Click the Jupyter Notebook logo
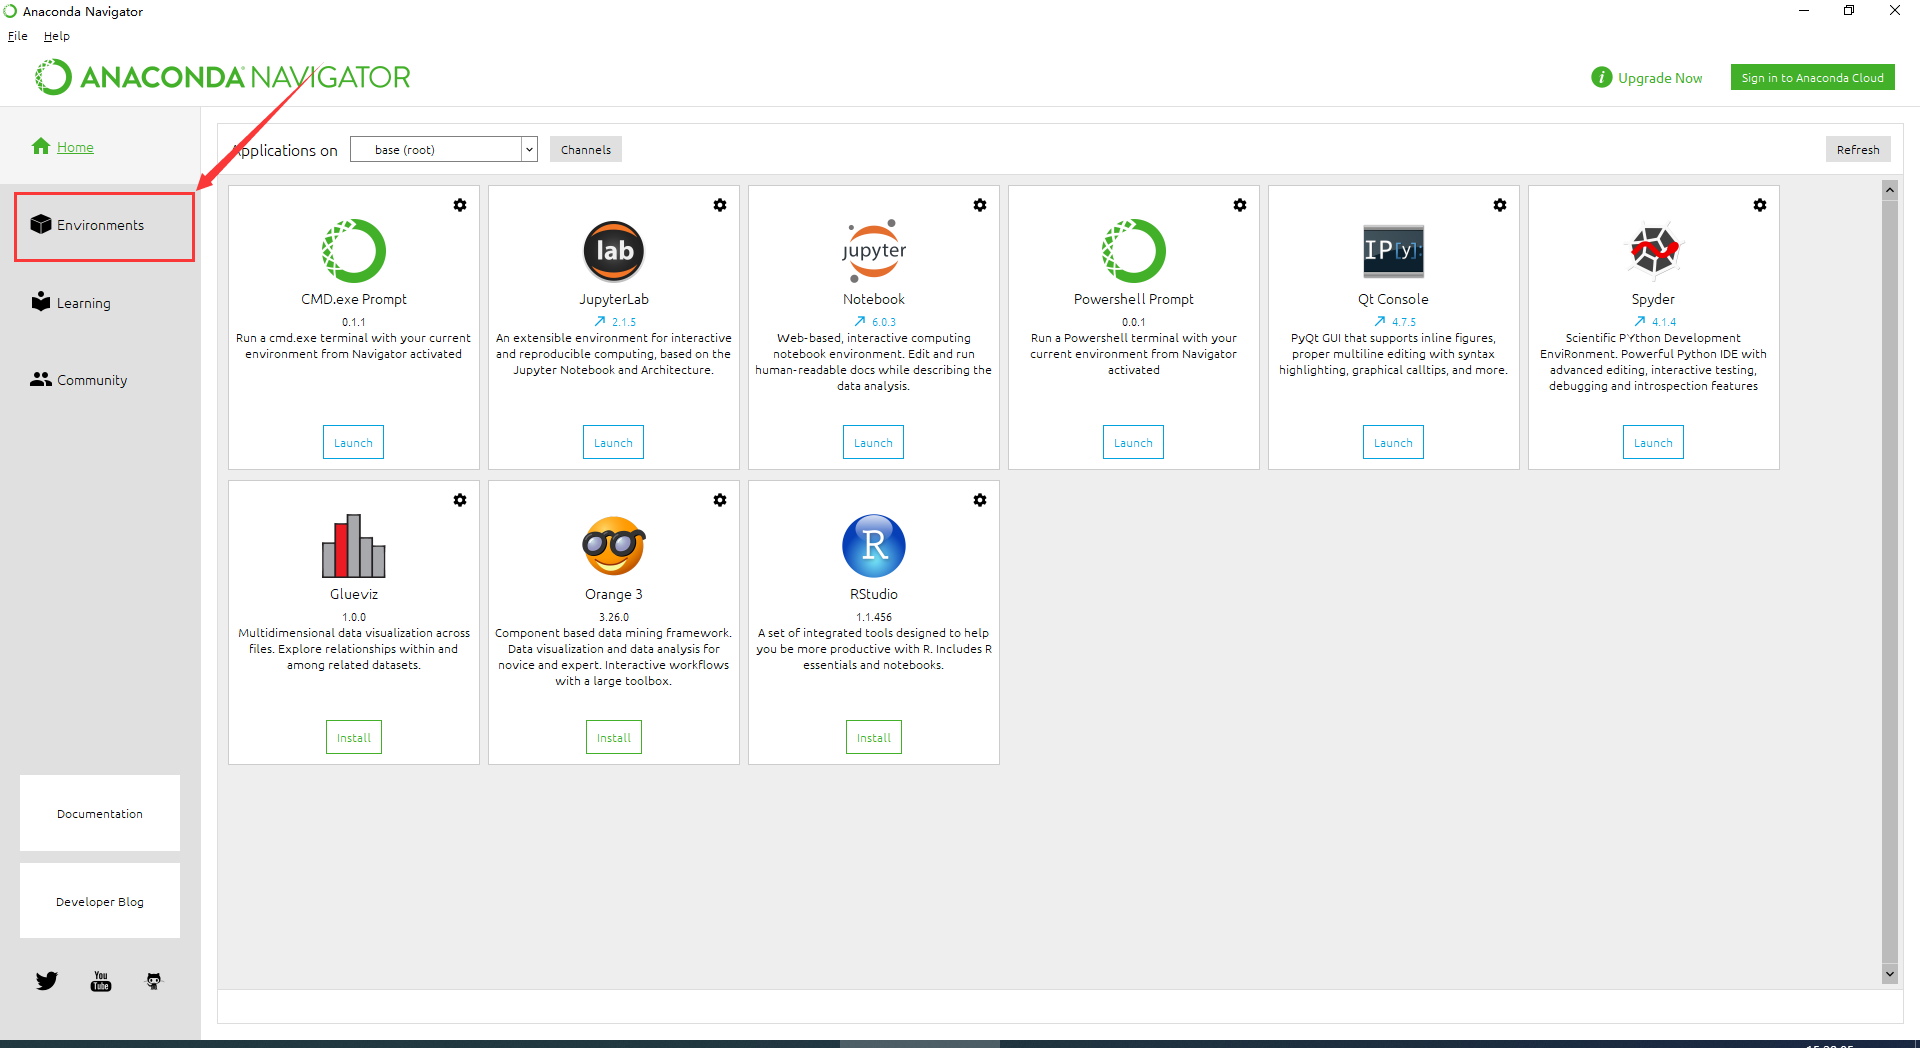 [874, 251]
